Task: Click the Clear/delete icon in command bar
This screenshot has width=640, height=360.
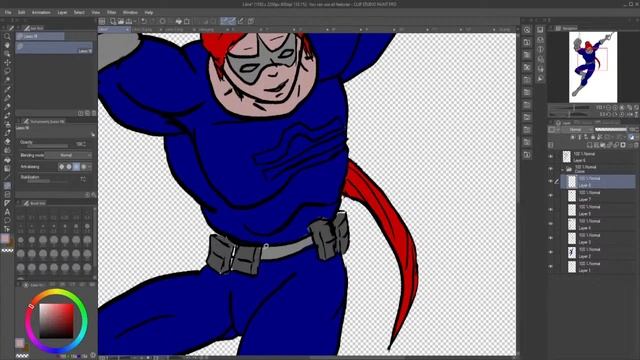Action: (x=162, y=21)
